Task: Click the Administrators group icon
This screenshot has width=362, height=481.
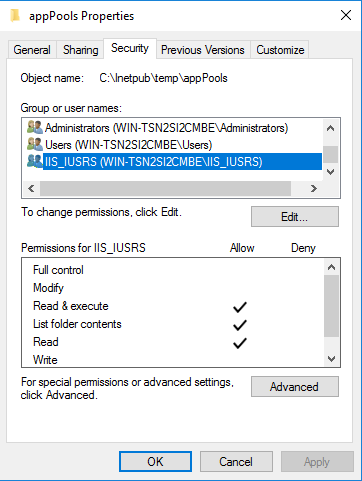Action: tap(35, 128)
